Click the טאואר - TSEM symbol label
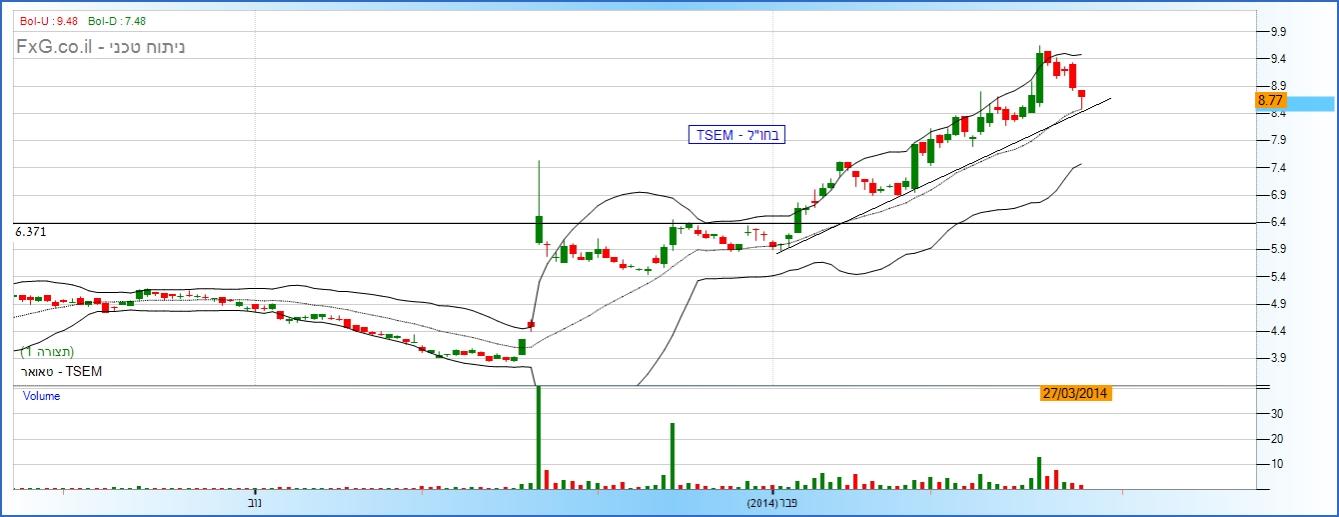 [x=61, y=371]
